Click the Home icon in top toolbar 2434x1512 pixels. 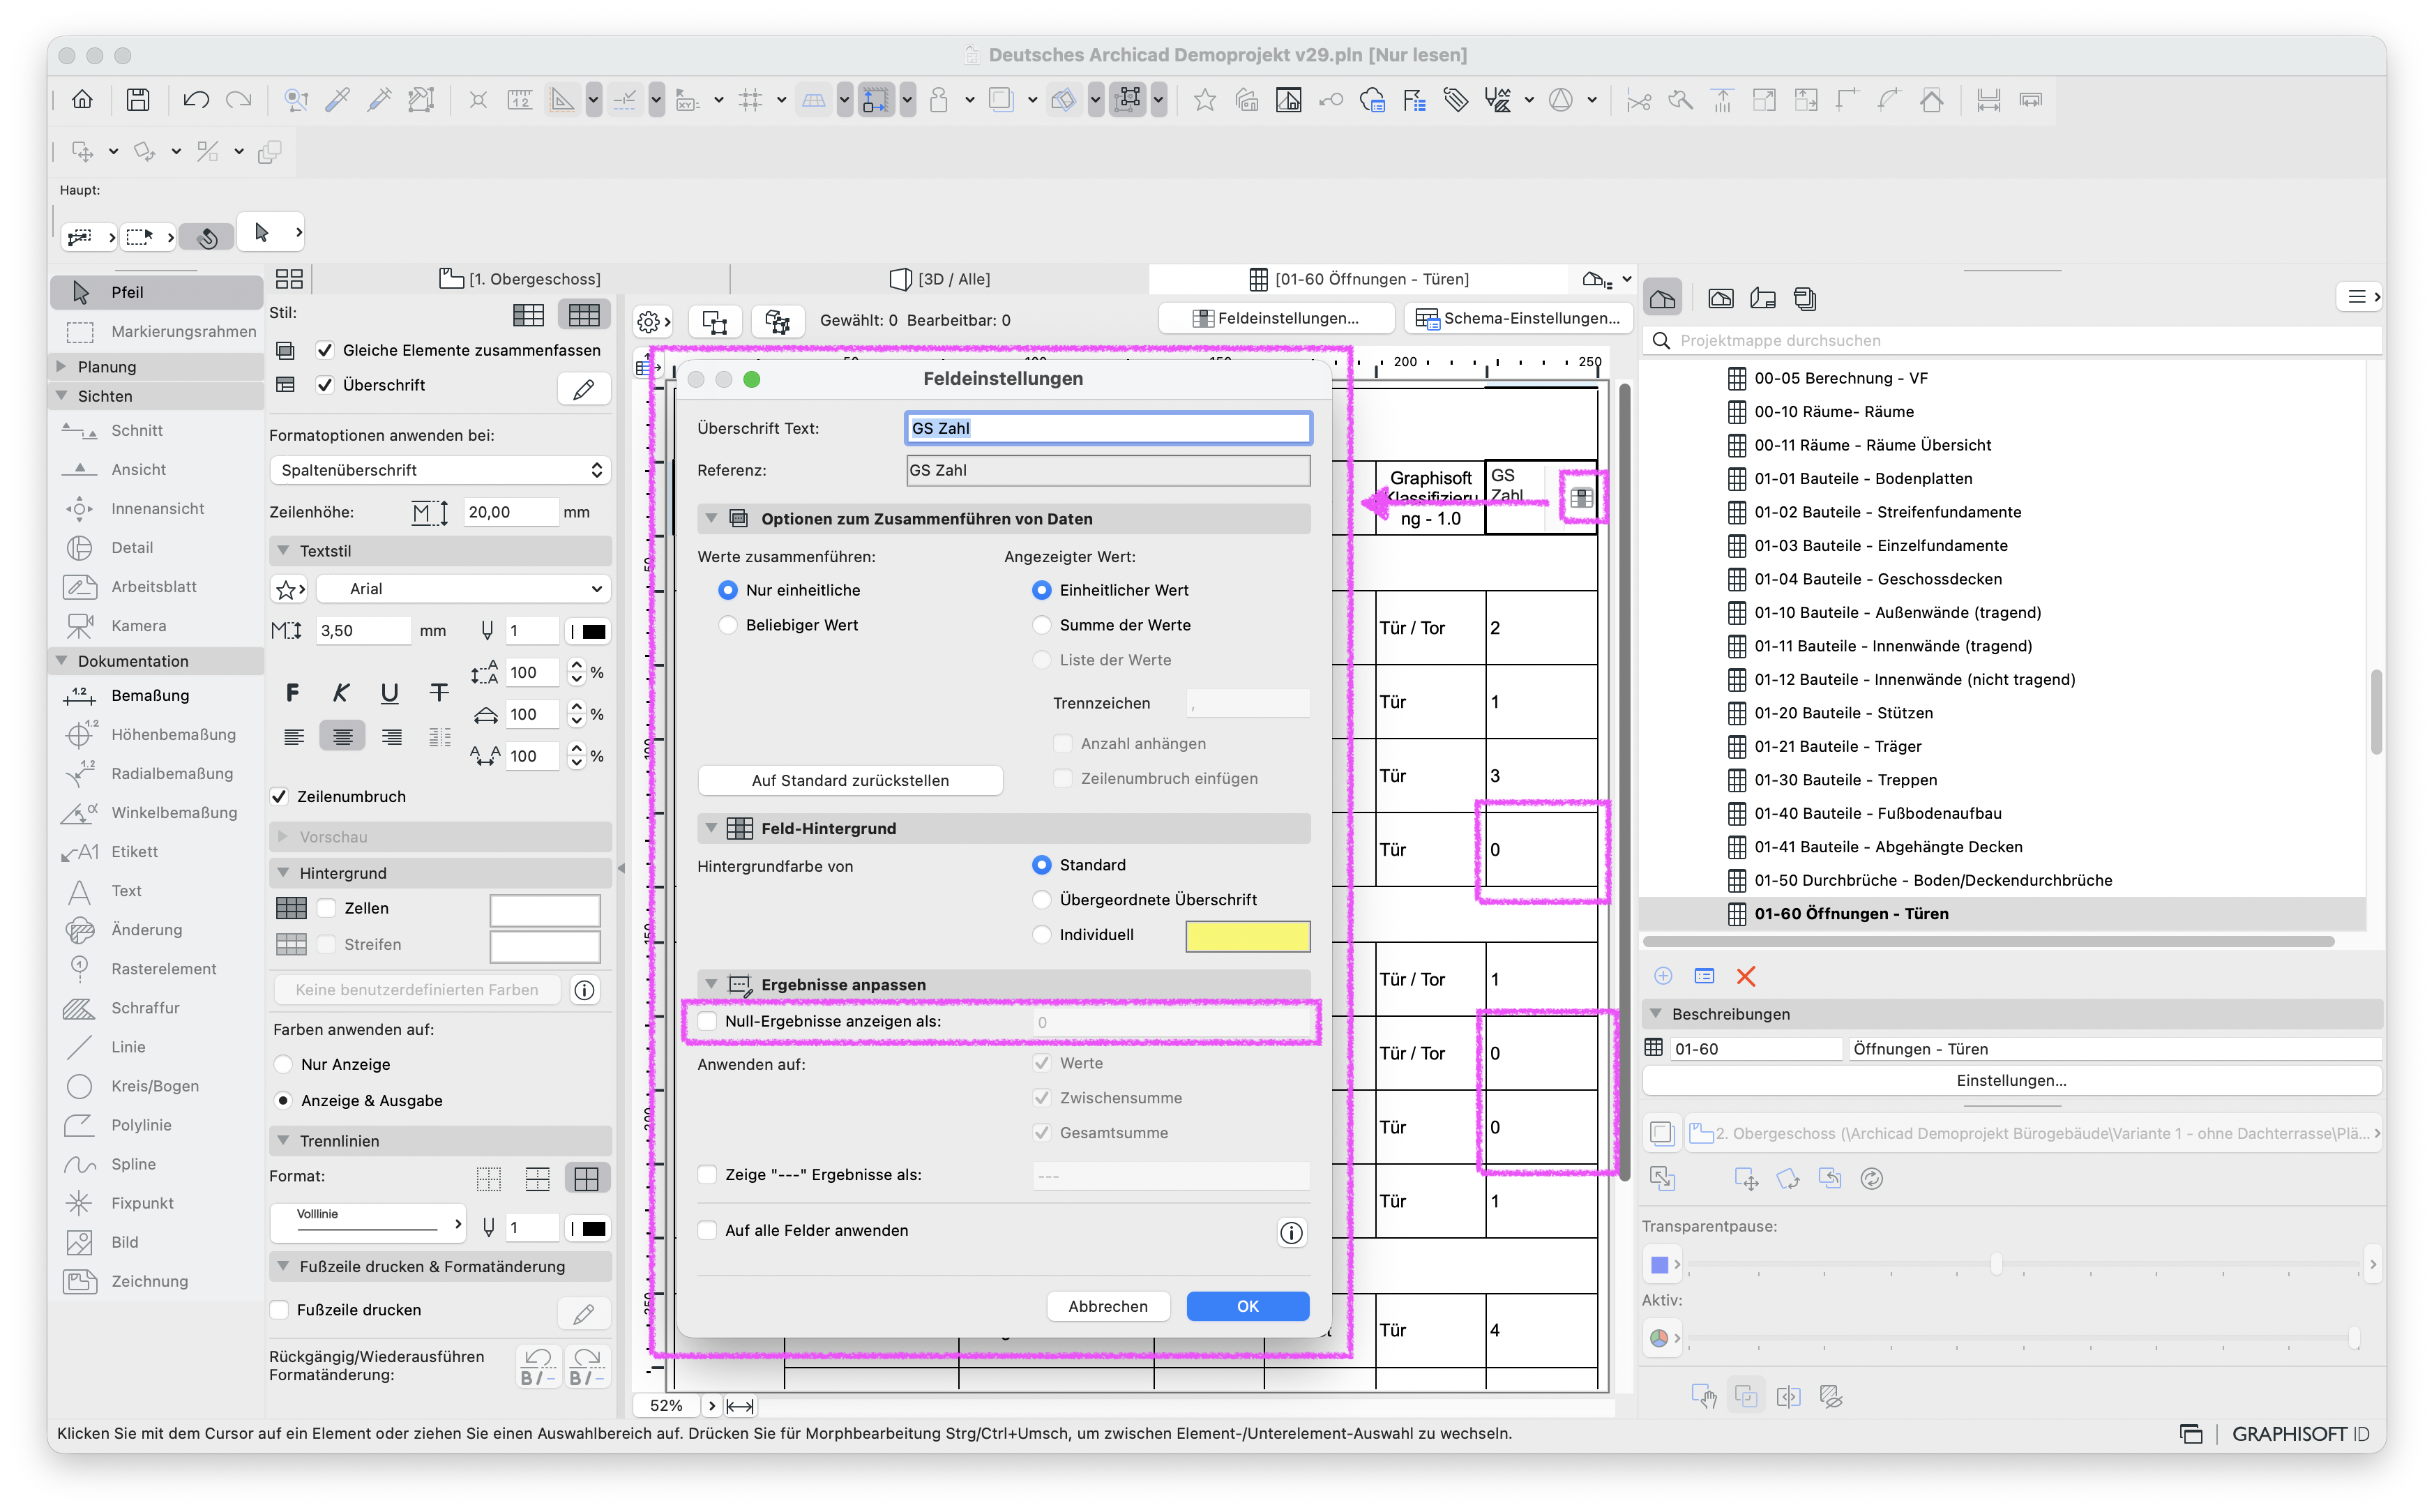[82, 100]
